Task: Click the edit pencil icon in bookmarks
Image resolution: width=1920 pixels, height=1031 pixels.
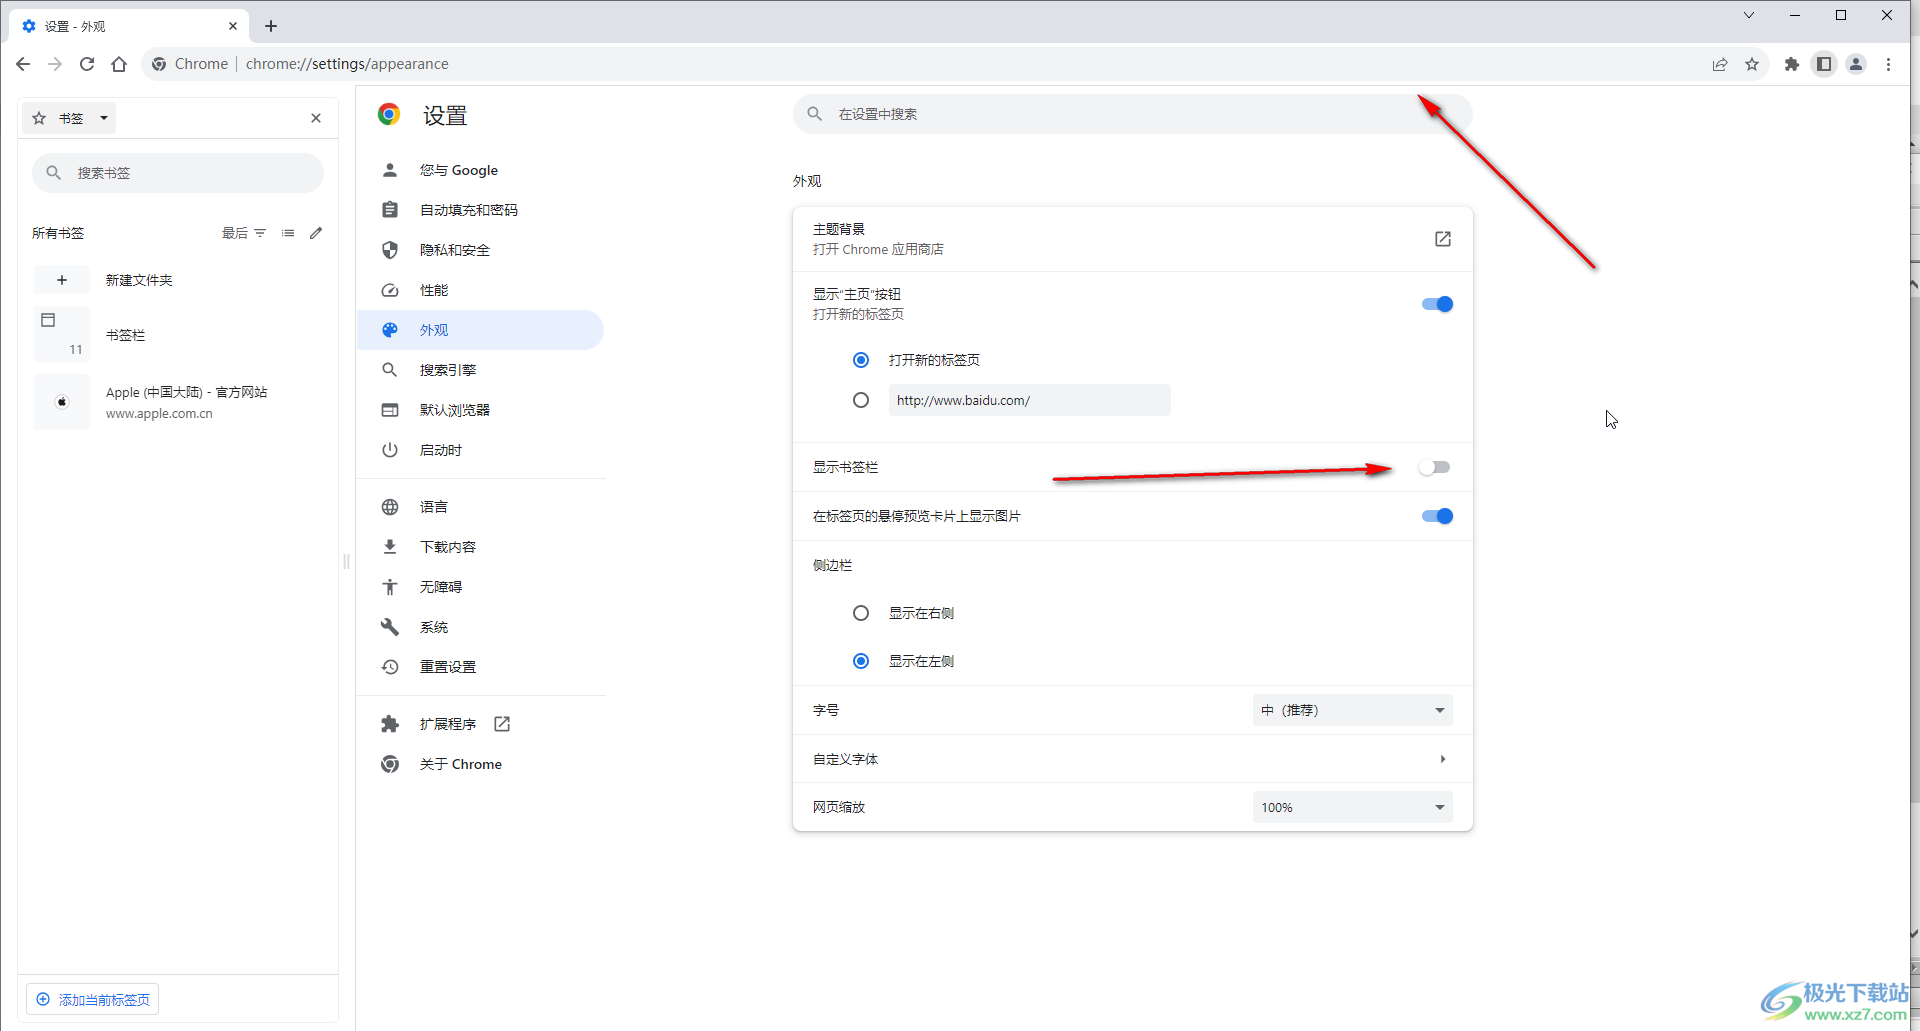Action: (316, 233)
